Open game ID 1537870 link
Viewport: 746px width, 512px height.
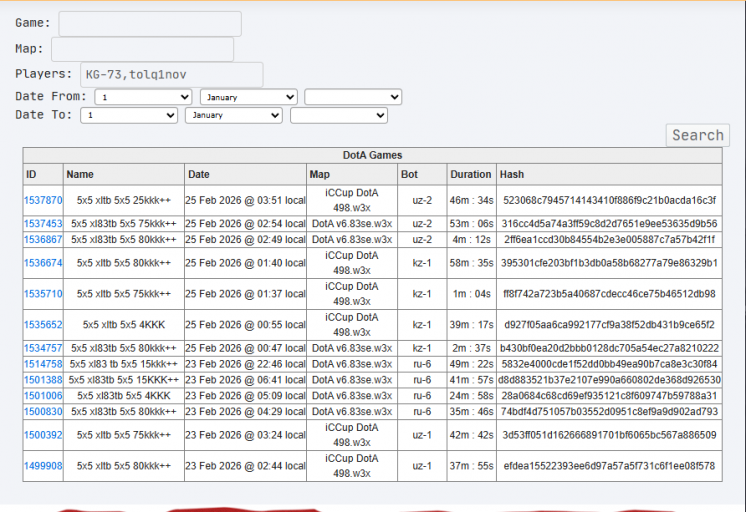tap(43, 200)
